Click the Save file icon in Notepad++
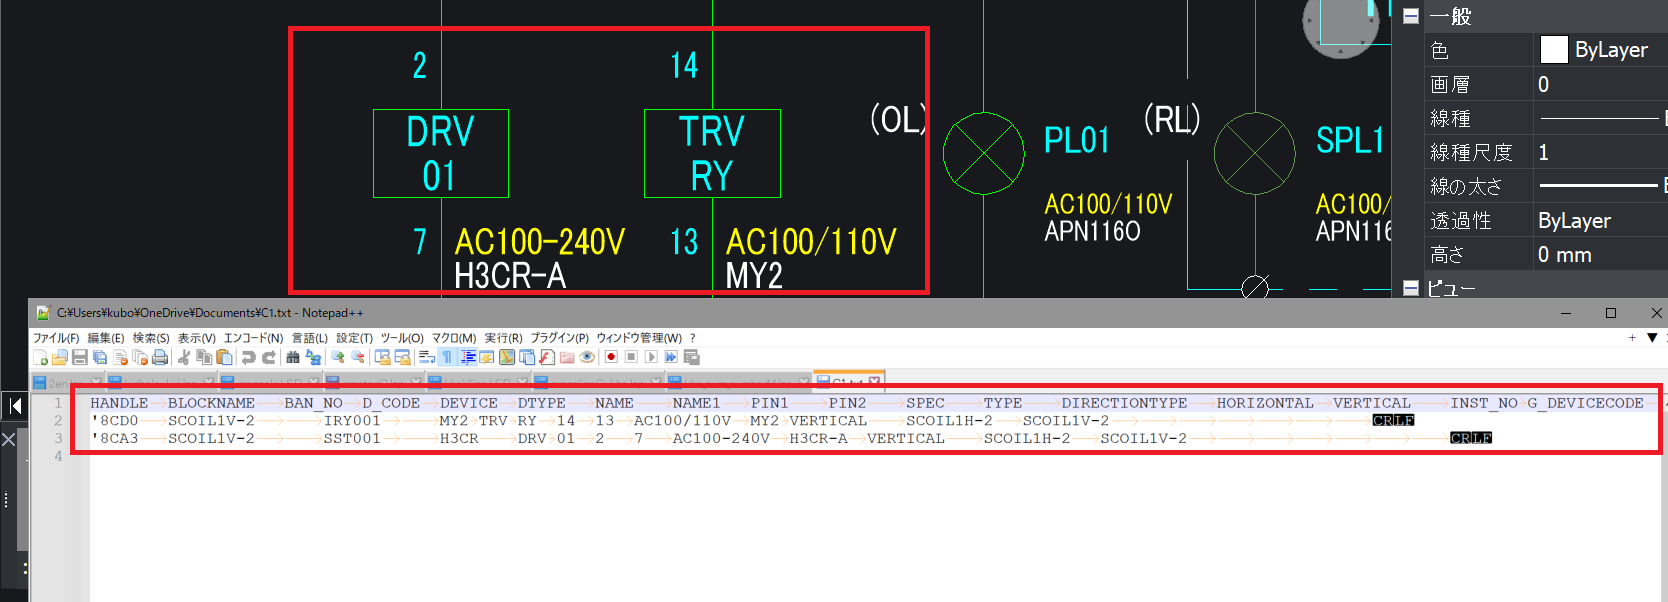This screenshot has height=602, width=1668. pos(80,357)
